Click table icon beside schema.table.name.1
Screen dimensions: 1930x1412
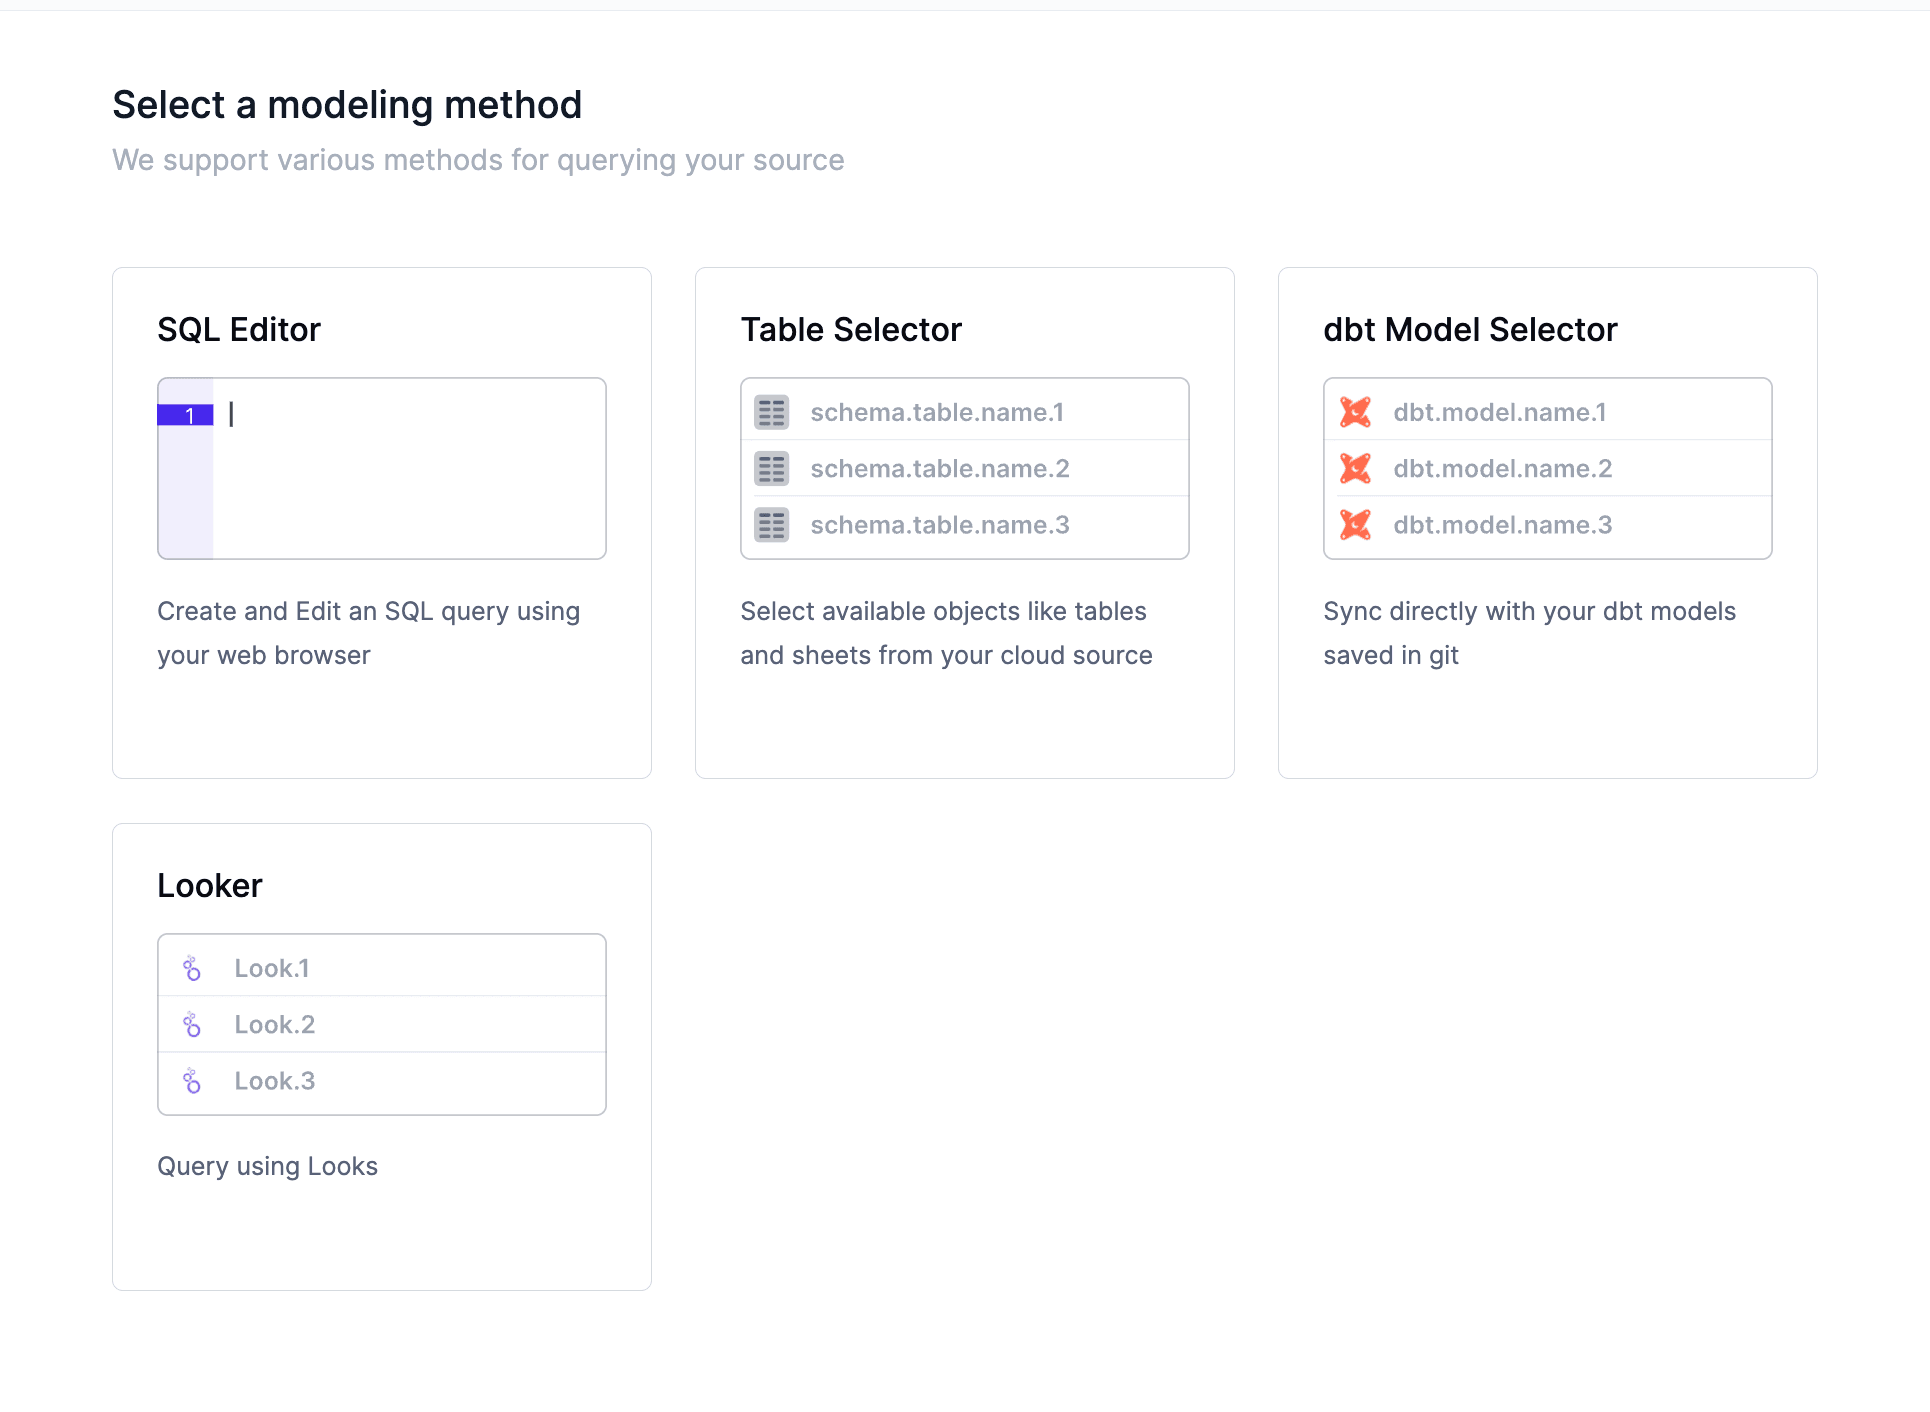click(771, 412)
